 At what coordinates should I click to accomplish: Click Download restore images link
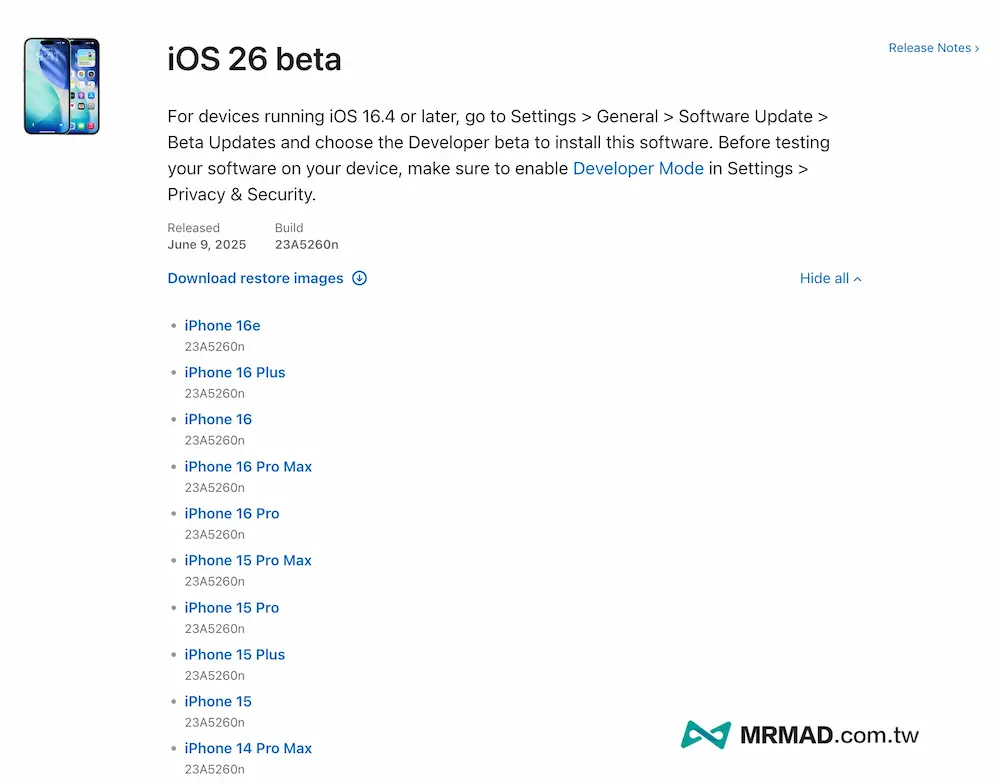click(x=255, y=278)
